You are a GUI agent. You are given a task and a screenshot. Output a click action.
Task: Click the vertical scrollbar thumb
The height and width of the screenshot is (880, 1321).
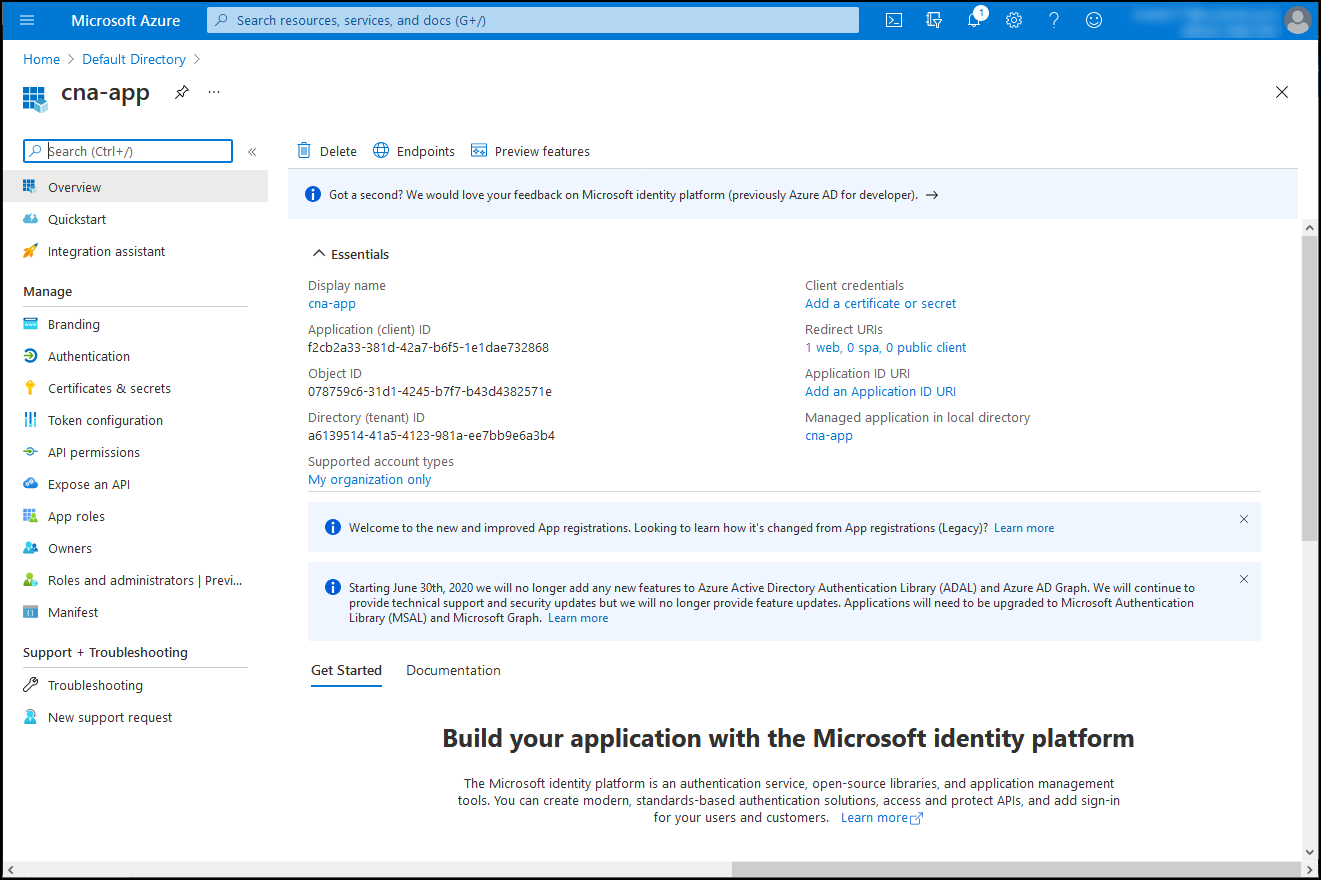point(1310,388)
